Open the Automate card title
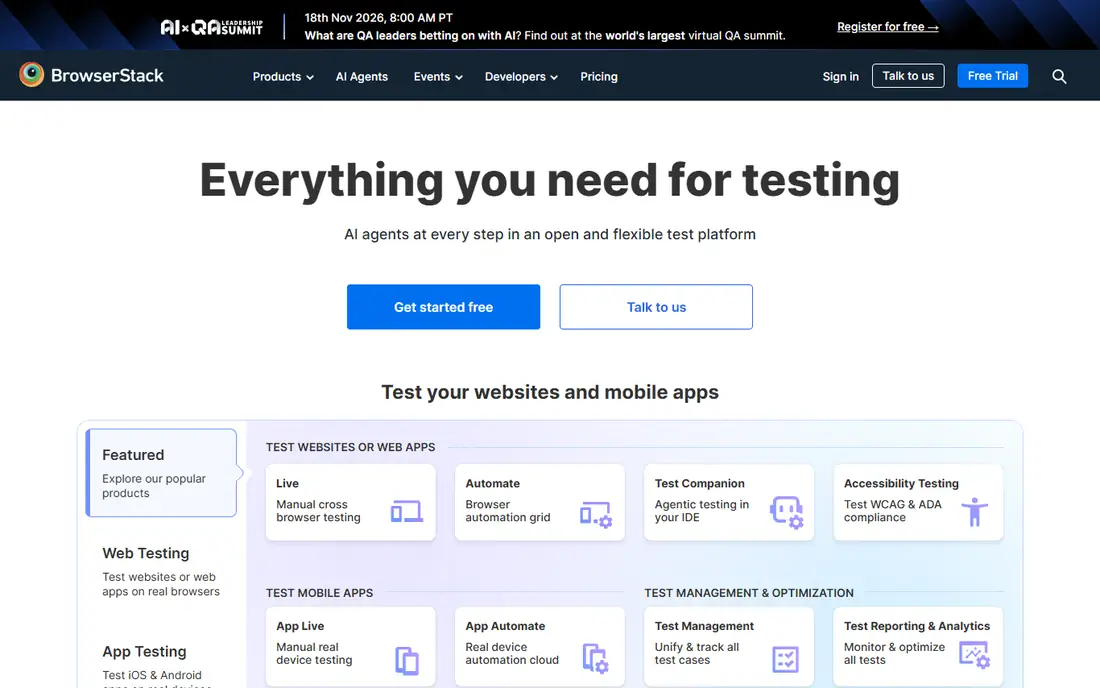Image resolution: width=1100 pixels, height=688 pixels. click(492, 483)
